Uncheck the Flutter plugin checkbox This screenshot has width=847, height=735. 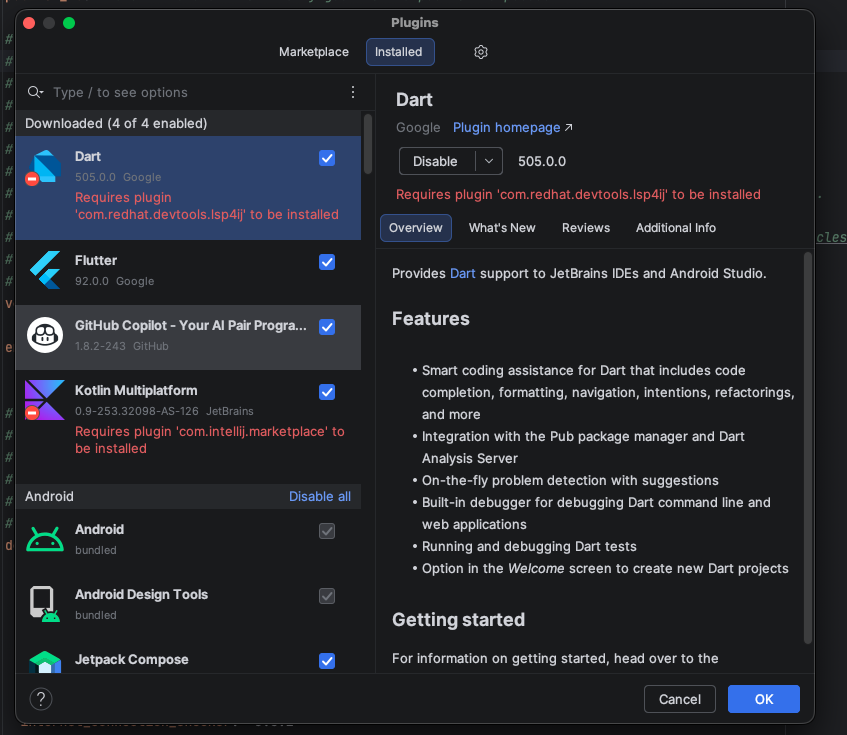pos(327,262)
